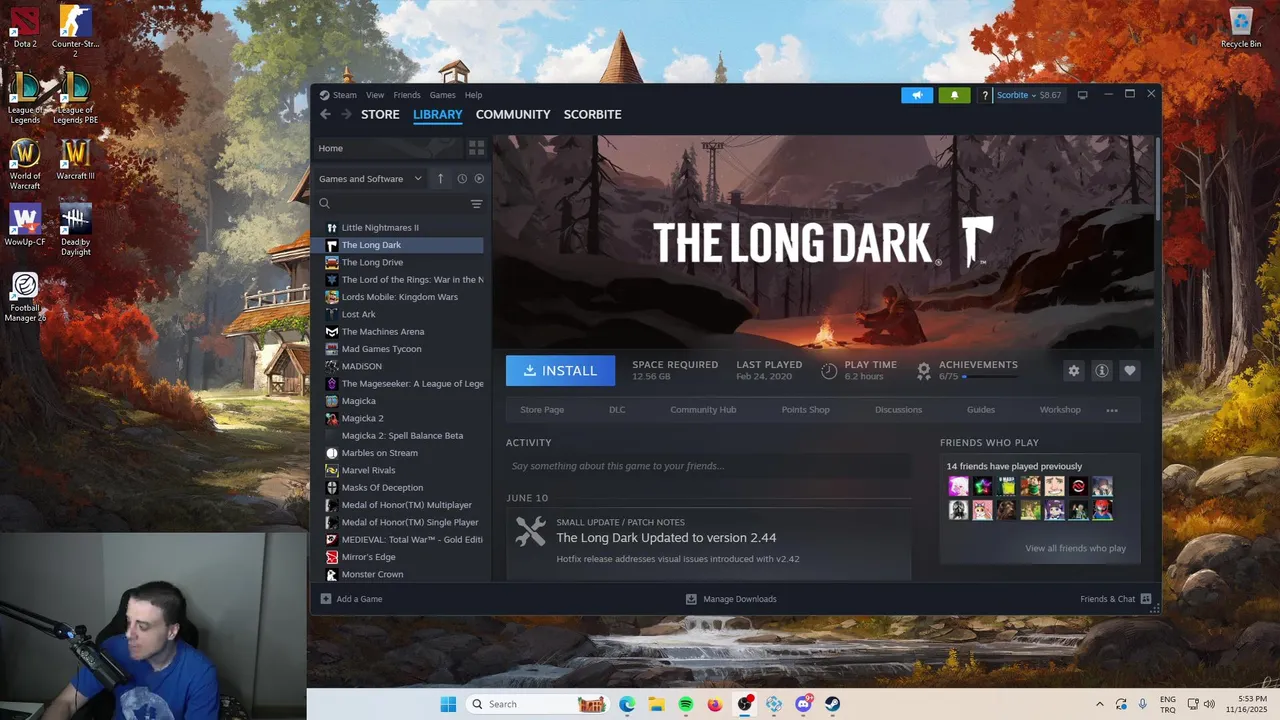This screenshot has height=720, width=1280.
Task: Click the library search magnifier
Action: click(x=324, y=203)
